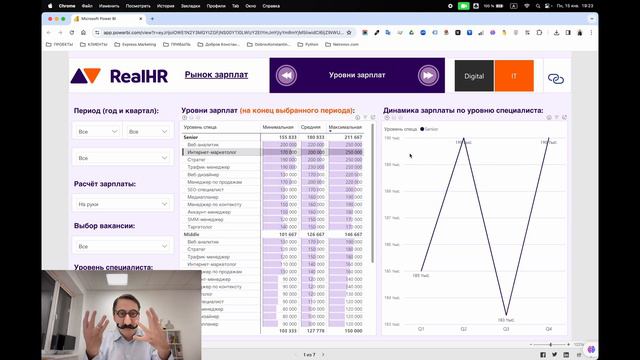Select the Стратег row under Senior
Screen dimensions: 640x360
273,160
